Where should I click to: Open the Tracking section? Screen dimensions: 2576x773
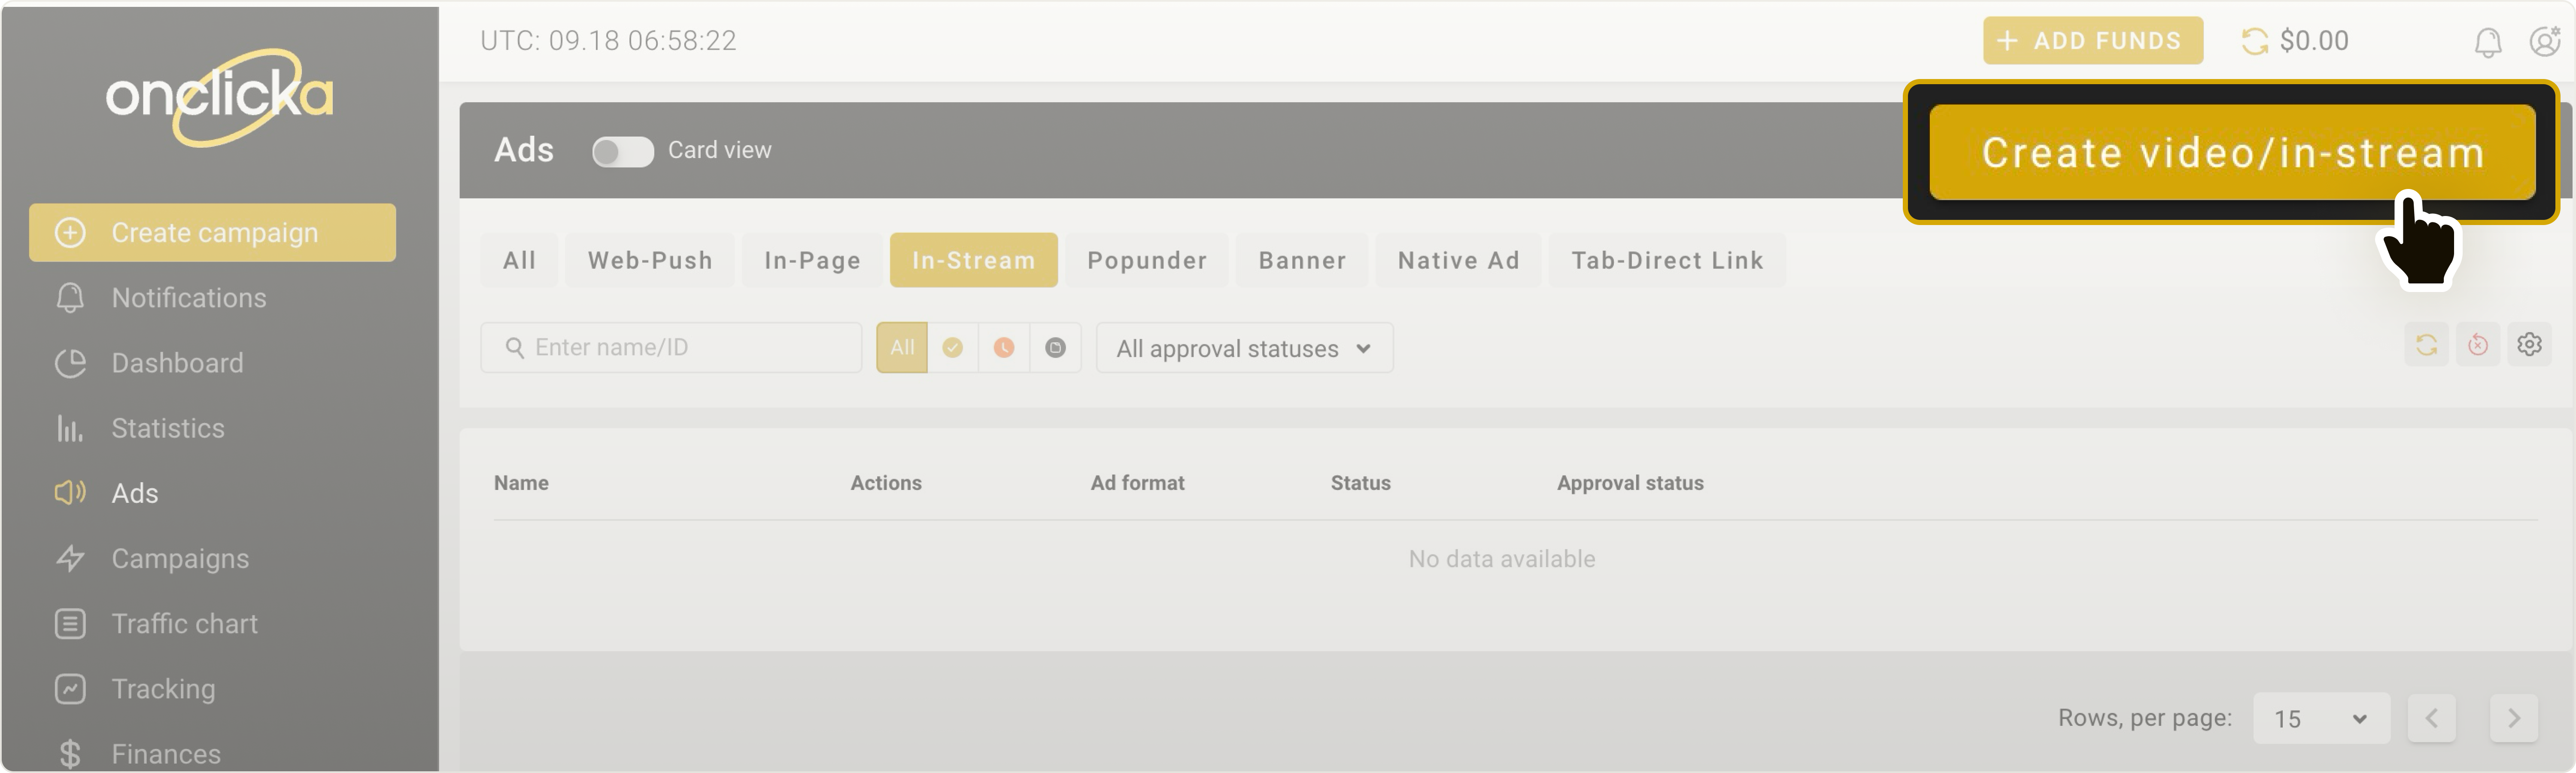(x=163, y=688)
